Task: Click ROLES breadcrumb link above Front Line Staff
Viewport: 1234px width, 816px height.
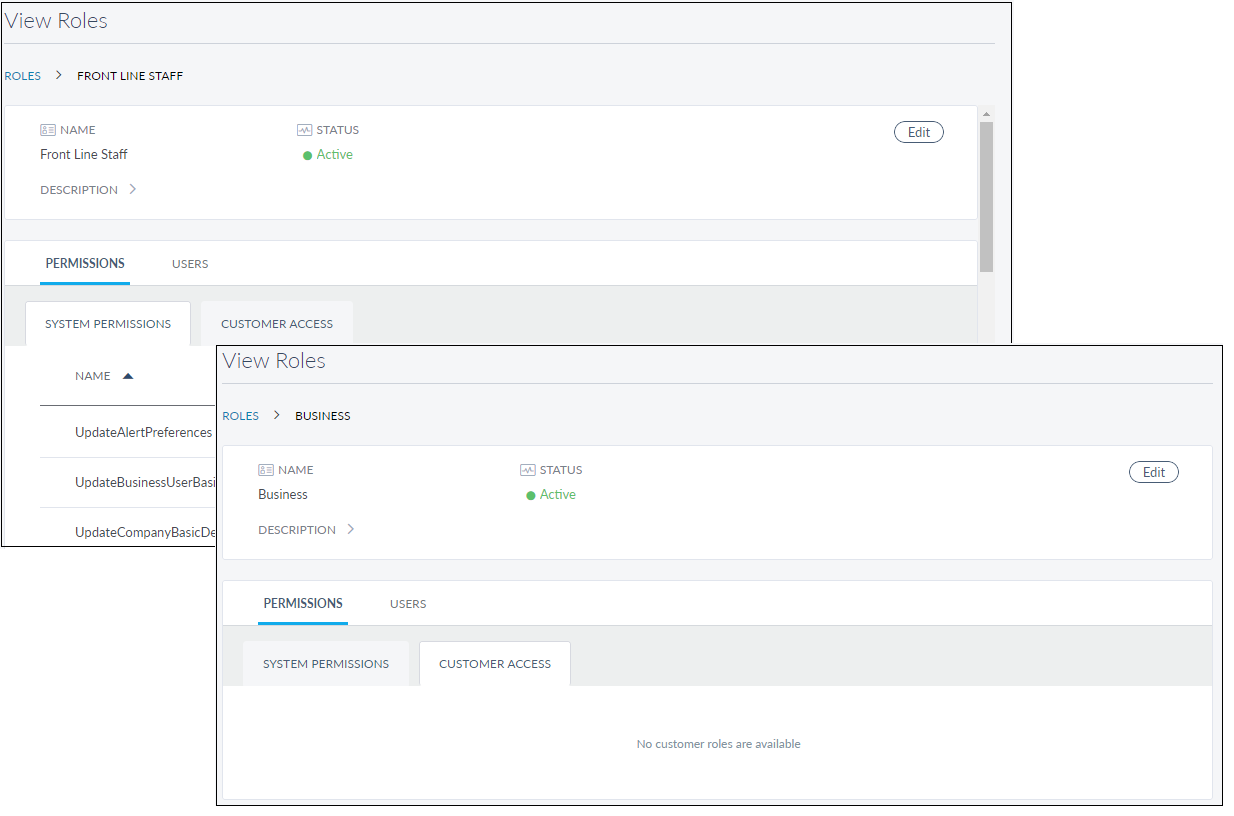Action: [23, 76]
